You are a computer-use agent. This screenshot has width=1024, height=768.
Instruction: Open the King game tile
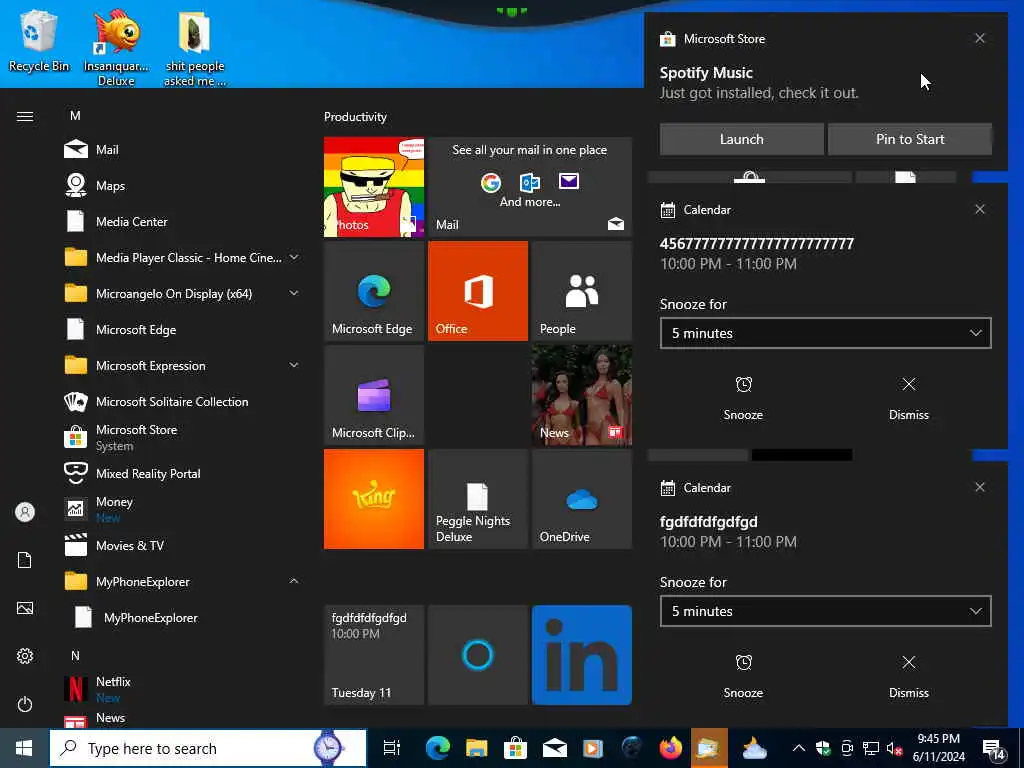(374, 499)
